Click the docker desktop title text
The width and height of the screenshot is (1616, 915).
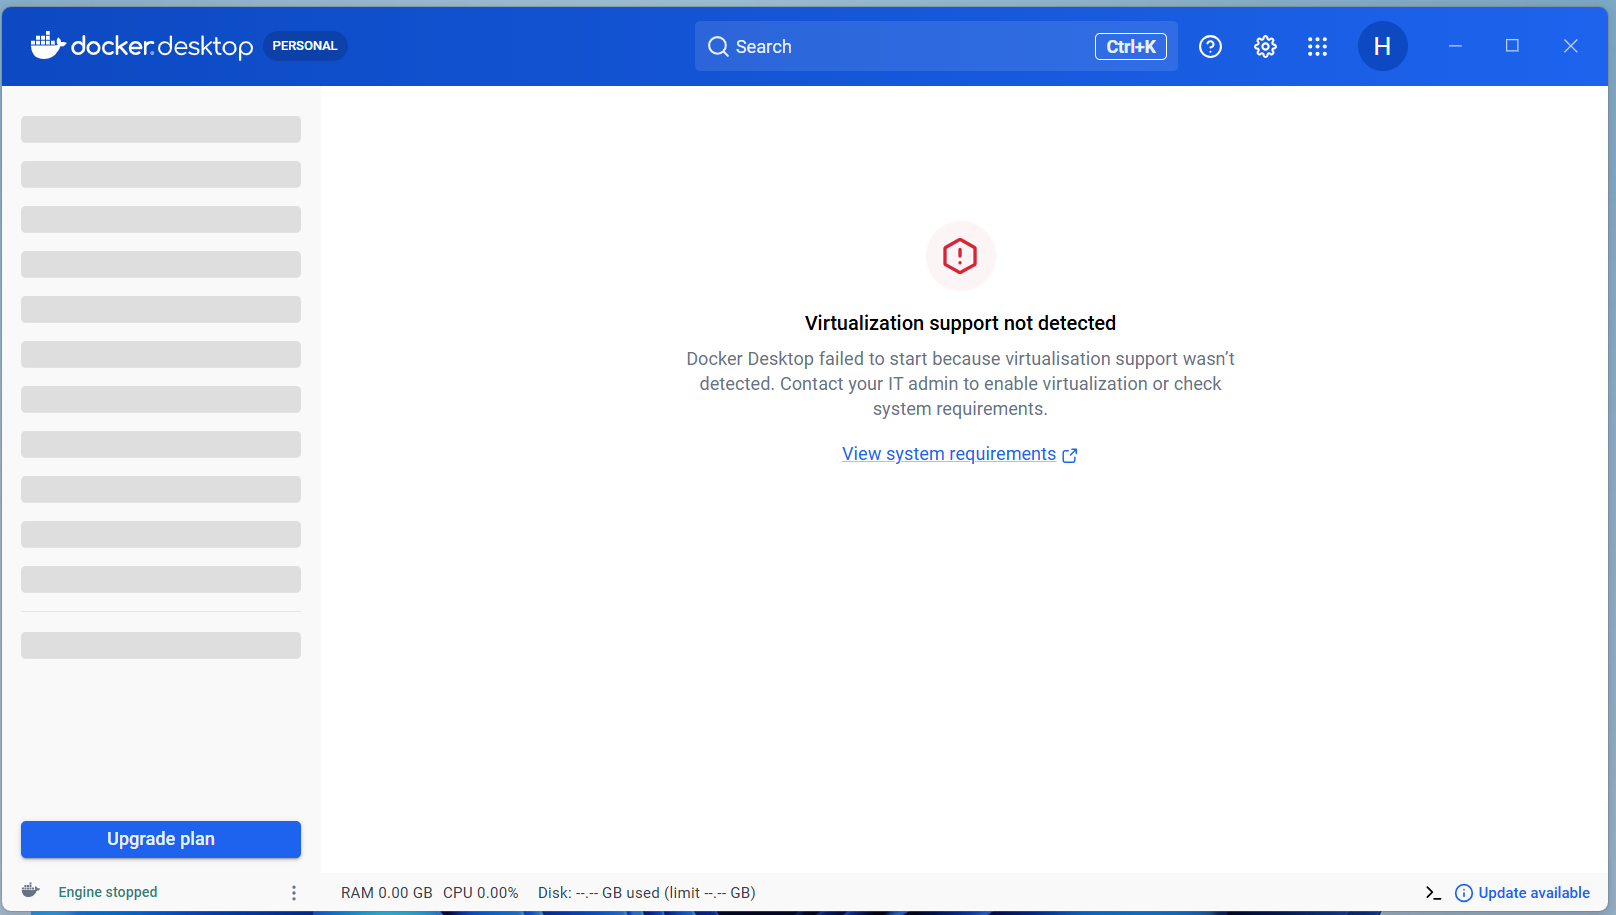tap(162, 46)
